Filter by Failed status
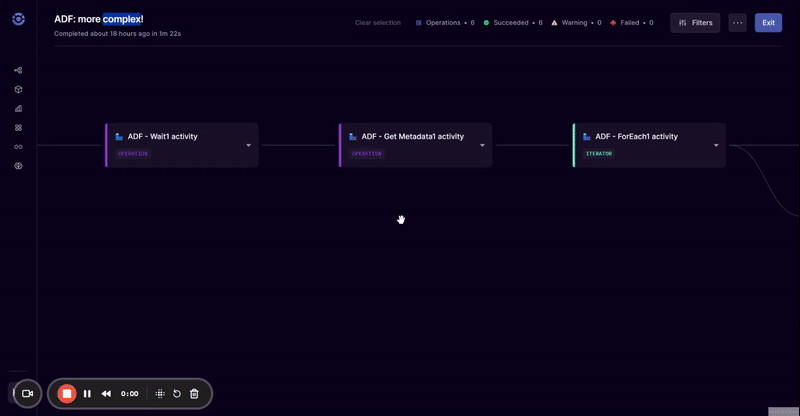800x416 pixels. pos(632,23)
